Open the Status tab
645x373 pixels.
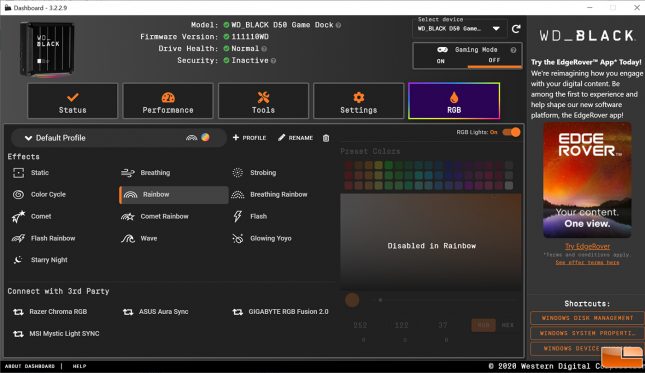(72, 101)
